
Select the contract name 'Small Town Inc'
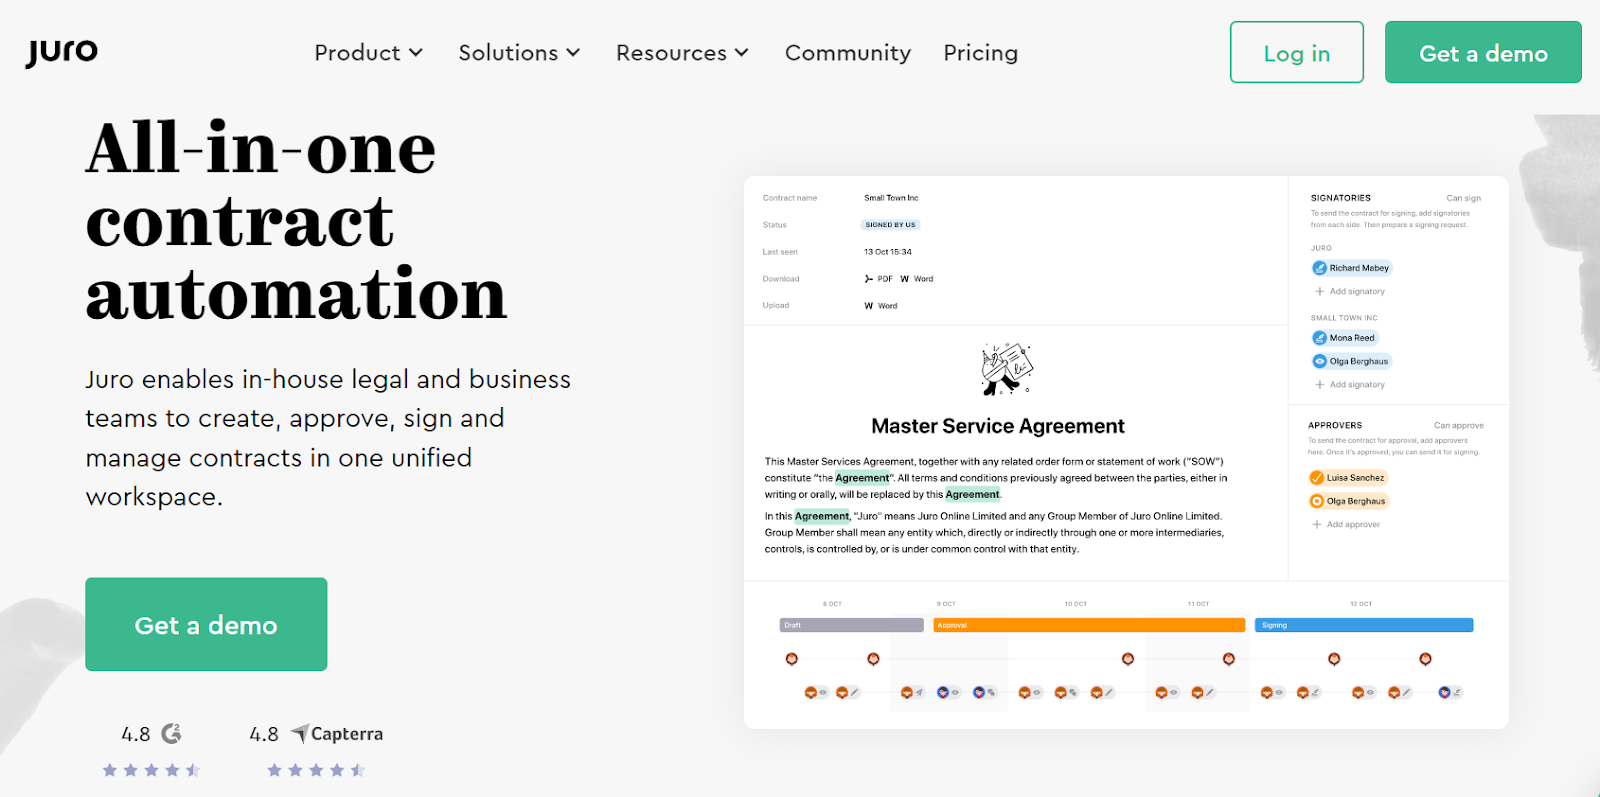tap(891, 198)
